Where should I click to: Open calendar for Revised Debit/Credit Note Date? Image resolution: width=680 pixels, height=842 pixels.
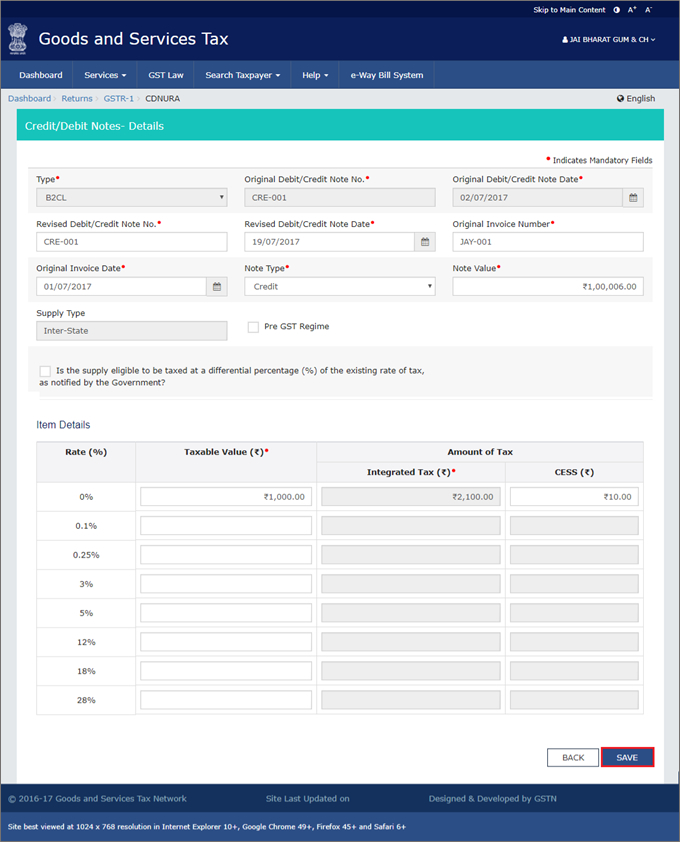(425, 242)
